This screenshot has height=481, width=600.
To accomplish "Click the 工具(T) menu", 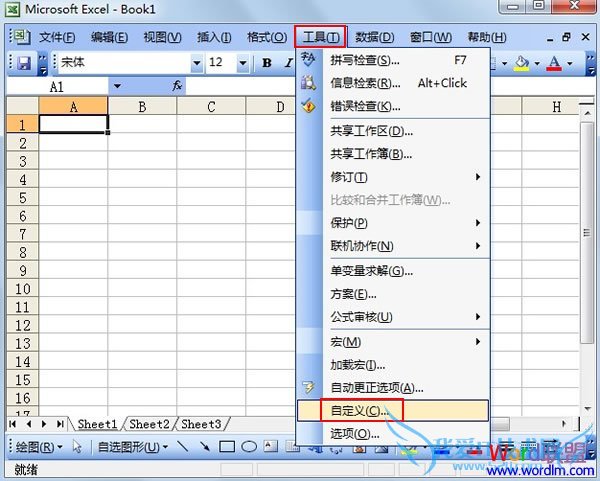I will click(x=321, y=37).
